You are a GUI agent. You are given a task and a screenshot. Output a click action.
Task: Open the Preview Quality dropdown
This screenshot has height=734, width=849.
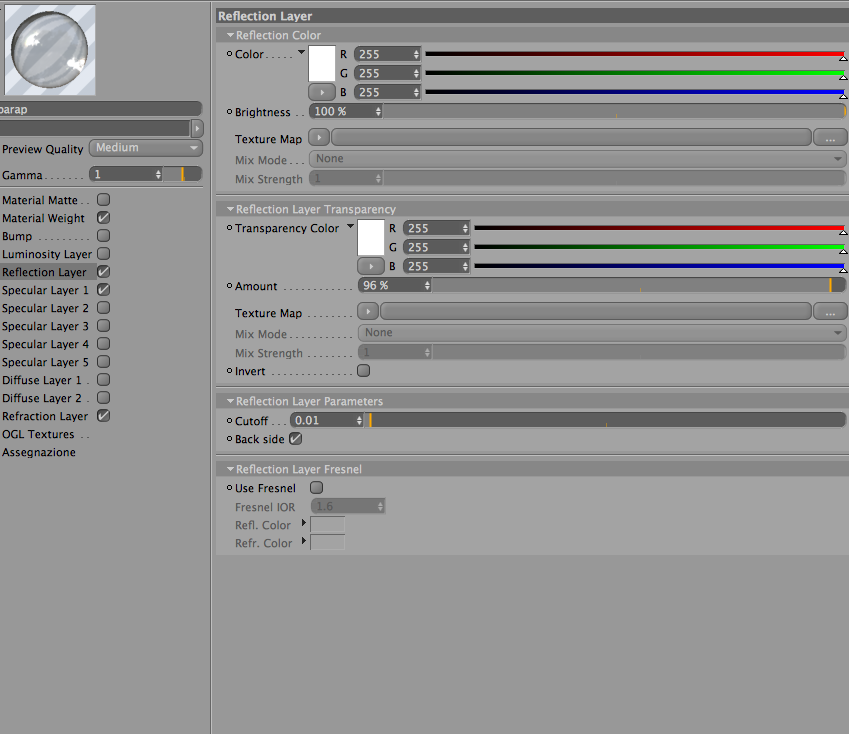click(x=146, y=148)
